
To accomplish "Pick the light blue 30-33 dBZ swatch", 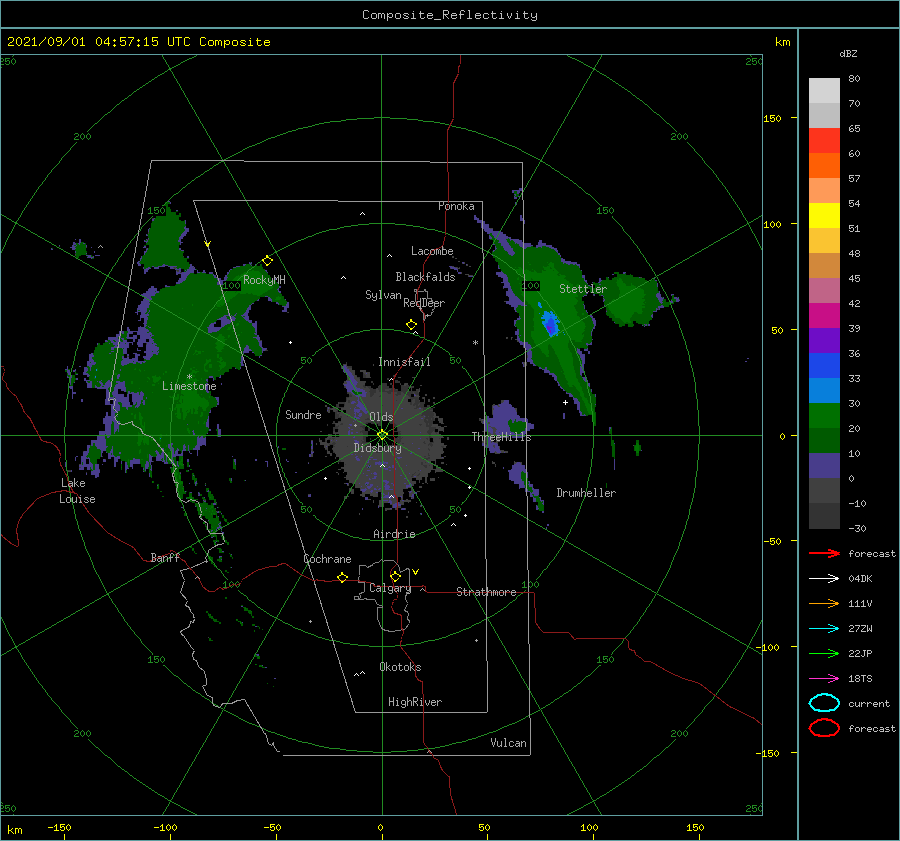I will click(x=824, y=391).
